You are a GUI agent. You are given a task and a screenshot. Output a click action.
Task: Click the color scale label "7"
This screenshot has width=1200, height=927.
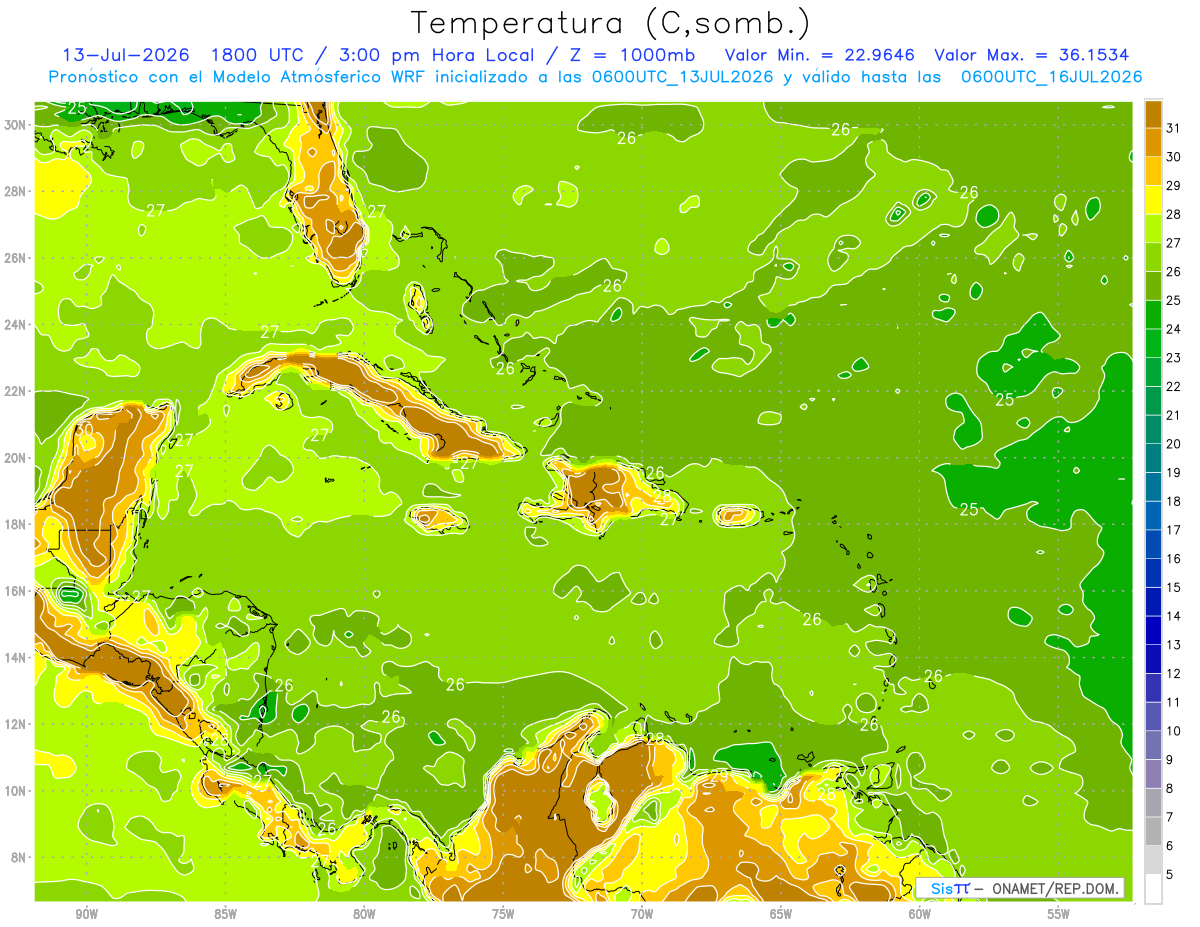pos(1170,817)
